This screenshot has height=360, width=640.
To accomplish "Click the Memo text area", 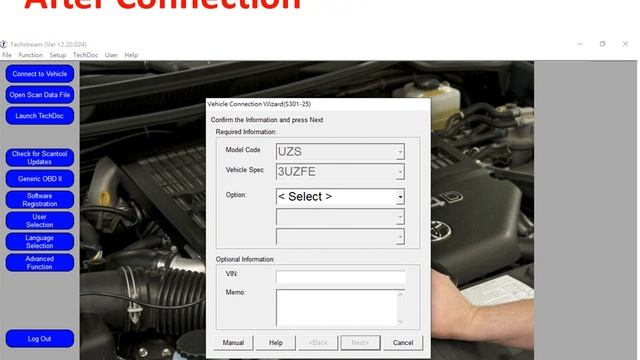I will tap(336, 308).
